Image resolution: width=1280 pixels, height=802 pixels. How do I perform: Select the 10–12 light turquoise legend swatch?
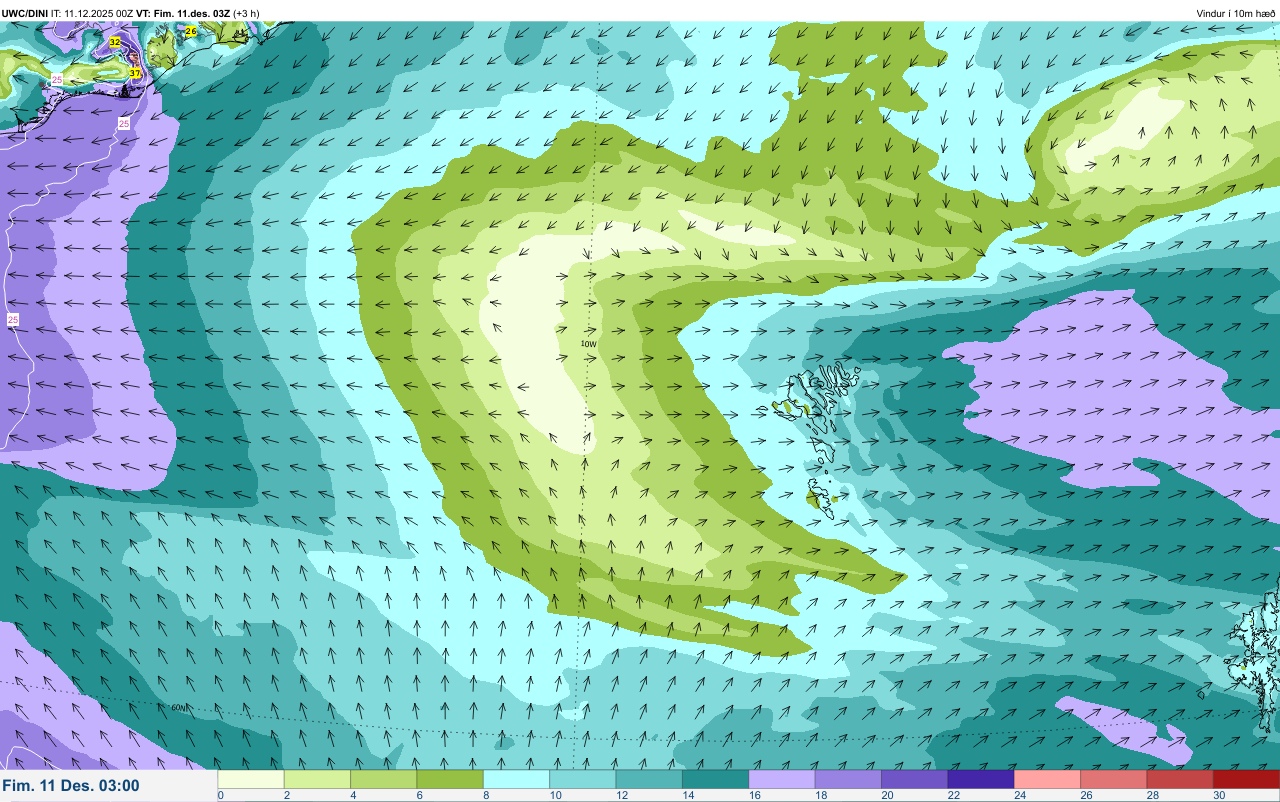[x=583, y=779]
